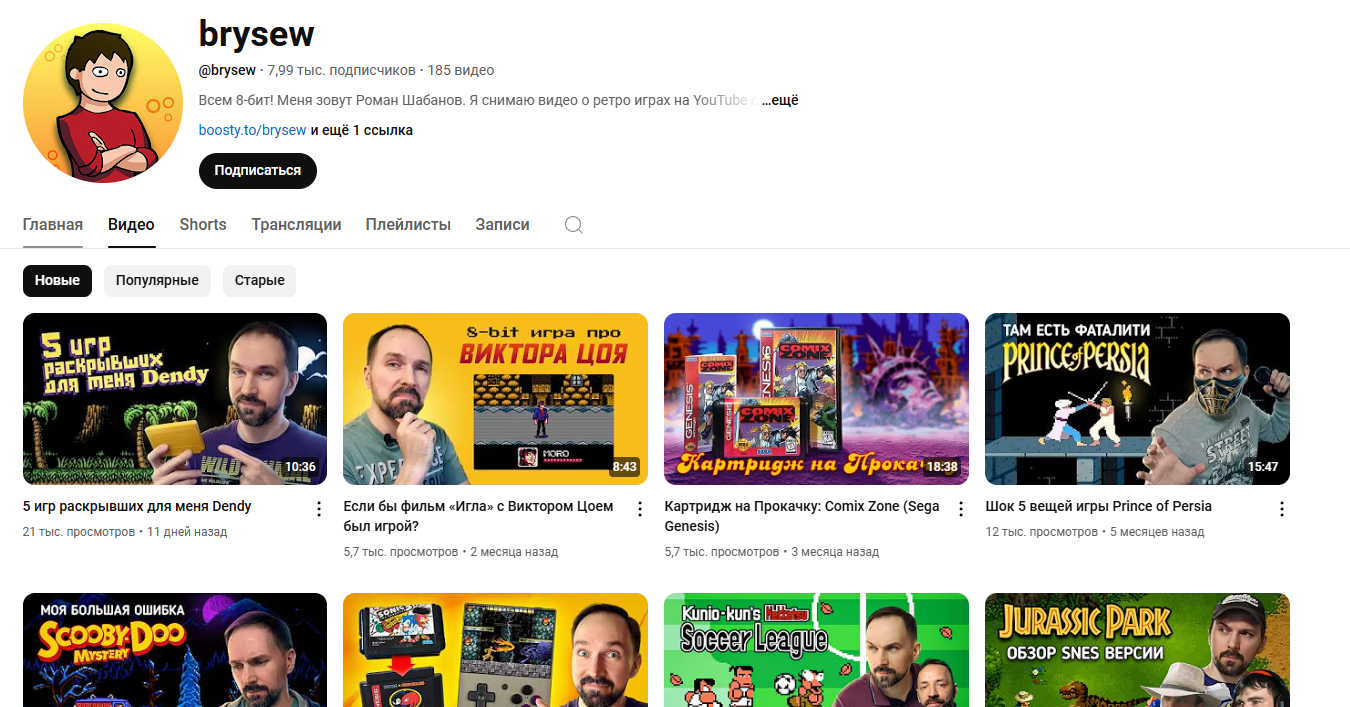Select the 'Популярные' sort chip
1350x707 pixels.
(x=157, y=281)
